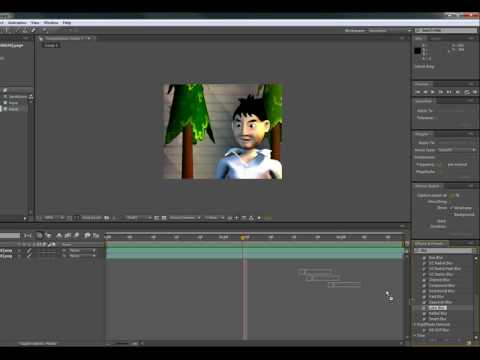Select Directional Blur effect
The height and width of the screenshot is (360, 480).
(x=441, y=291)
